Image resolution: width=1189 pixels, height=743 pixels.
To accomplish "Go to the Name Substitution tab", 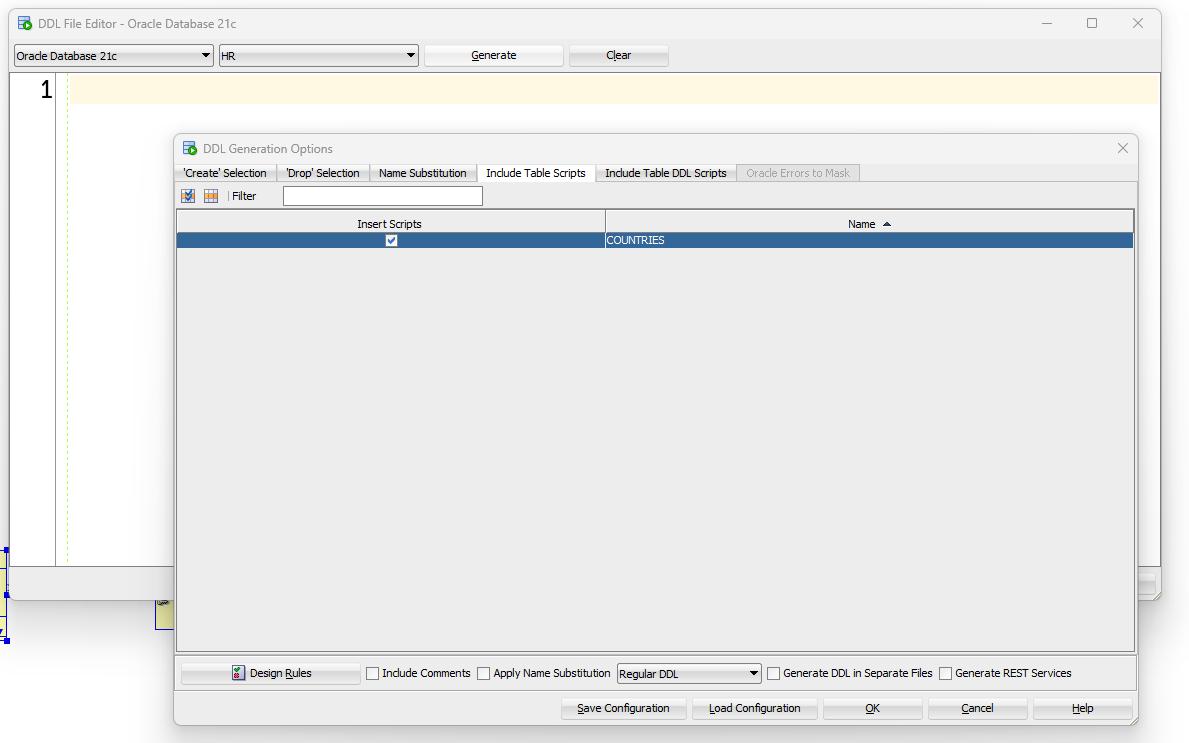I will 422,173.
